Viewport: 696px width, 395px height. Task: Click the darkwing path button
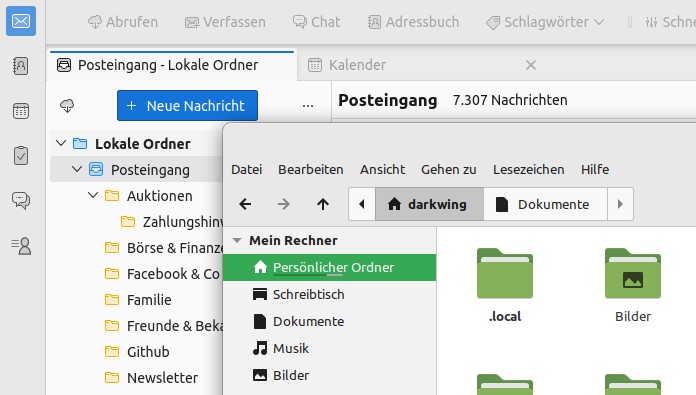[429, 204]
